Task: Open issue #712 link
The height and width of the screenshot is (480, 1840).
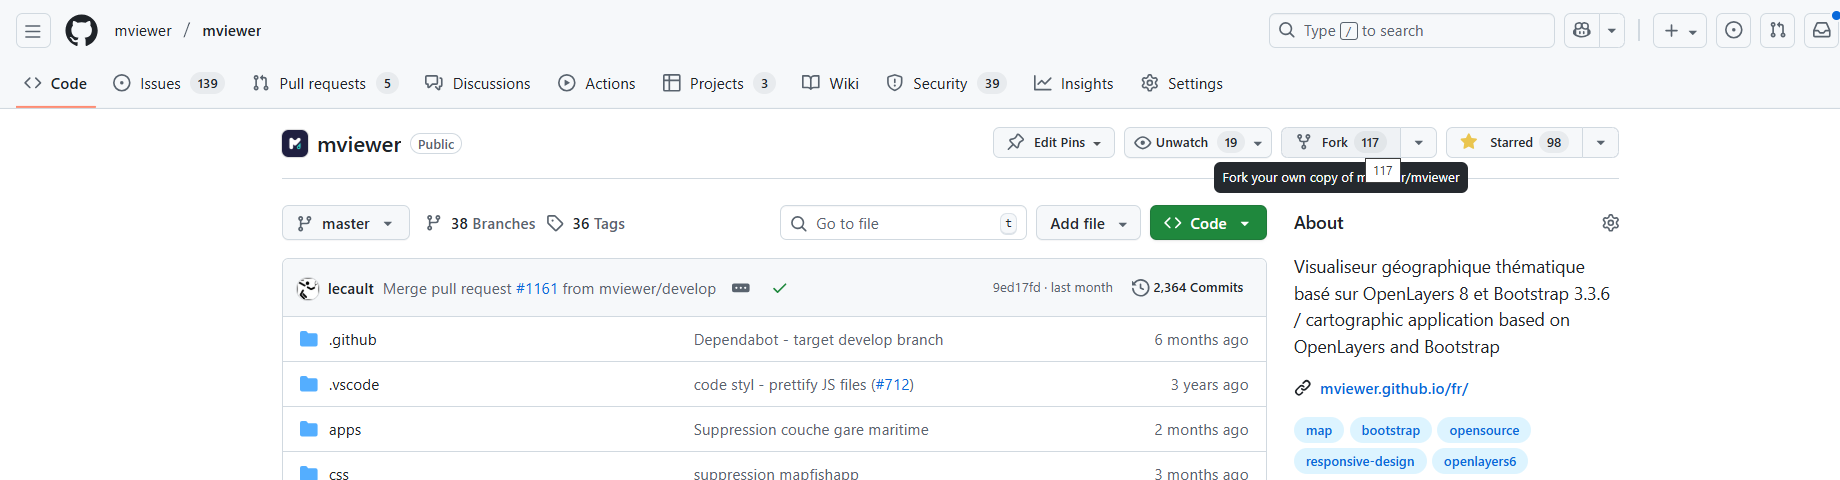Action: 892,385
